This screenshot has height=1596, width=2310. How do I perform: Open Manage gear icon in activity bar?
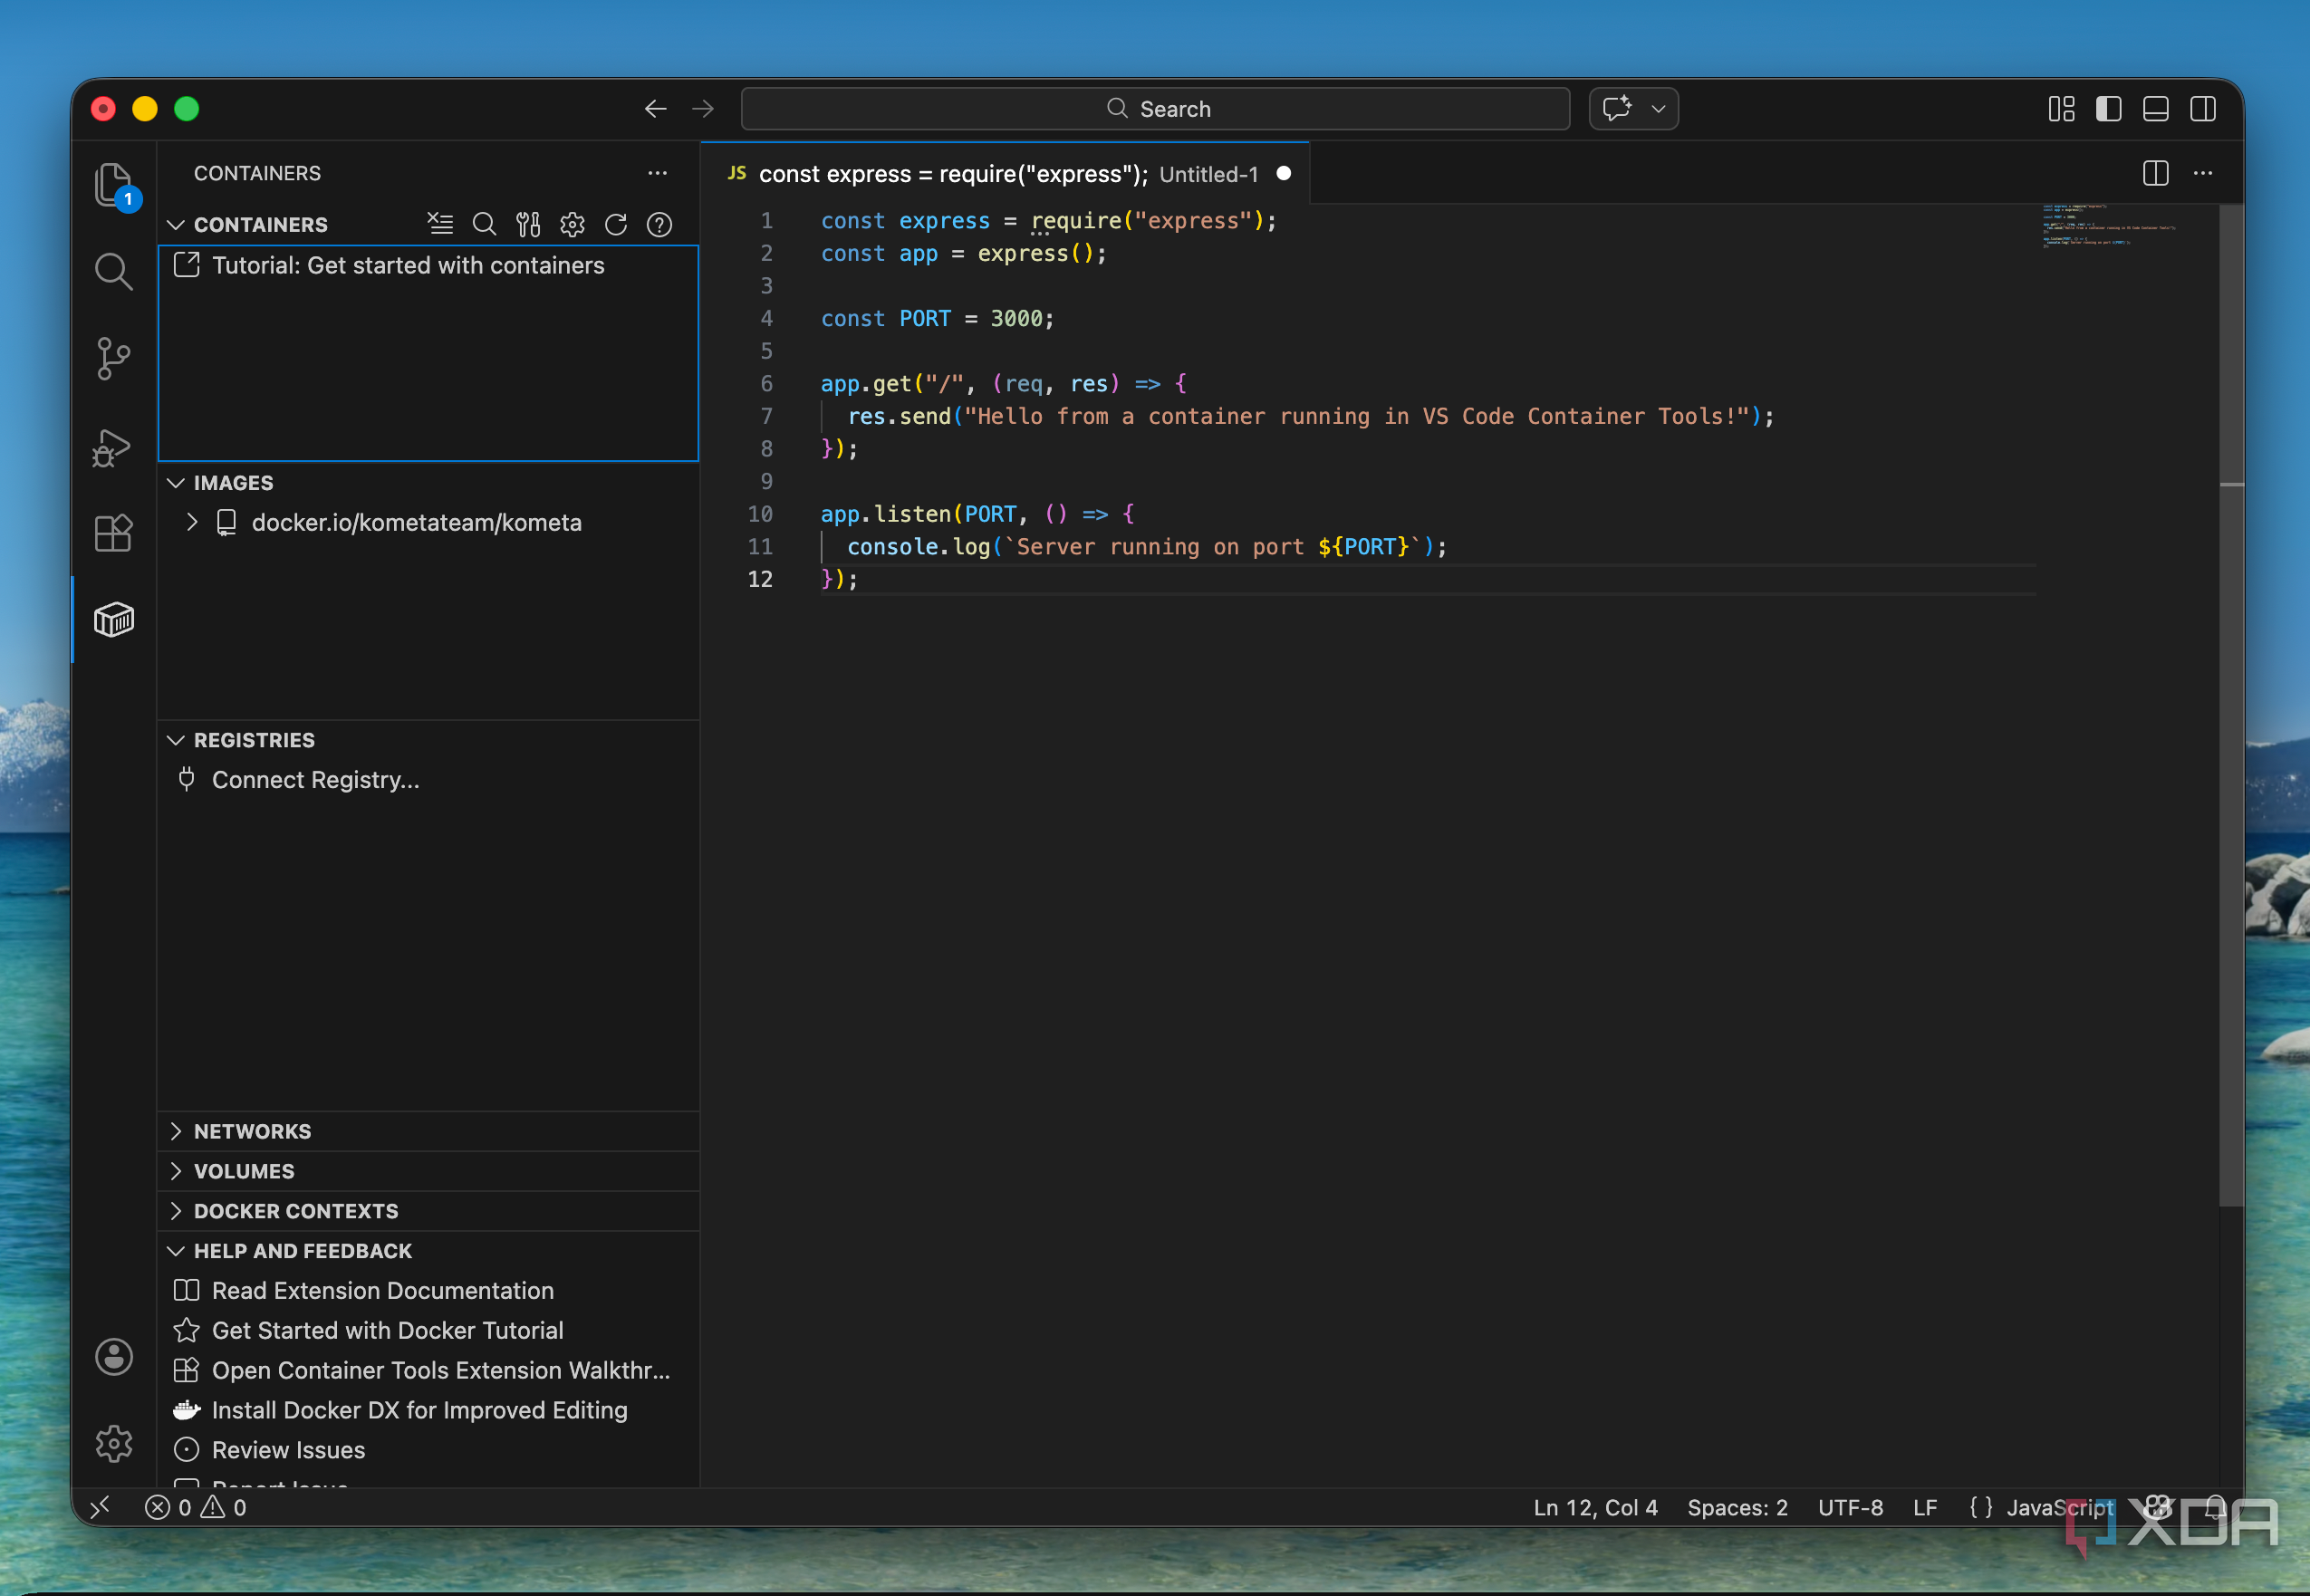(114, 1443)
